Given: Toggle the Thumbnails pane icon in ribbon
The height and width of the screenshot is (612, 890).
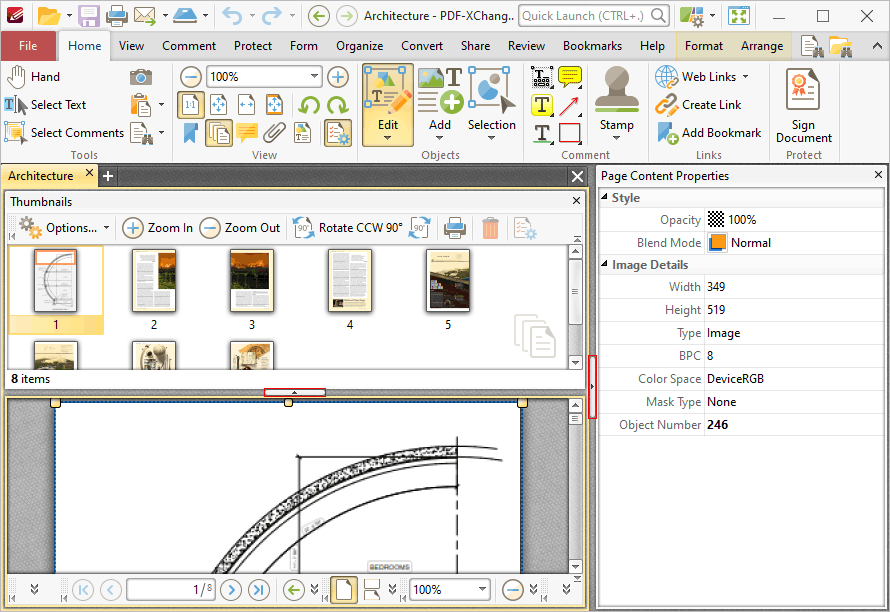Looking at the screenshot, I should (219, 133).
